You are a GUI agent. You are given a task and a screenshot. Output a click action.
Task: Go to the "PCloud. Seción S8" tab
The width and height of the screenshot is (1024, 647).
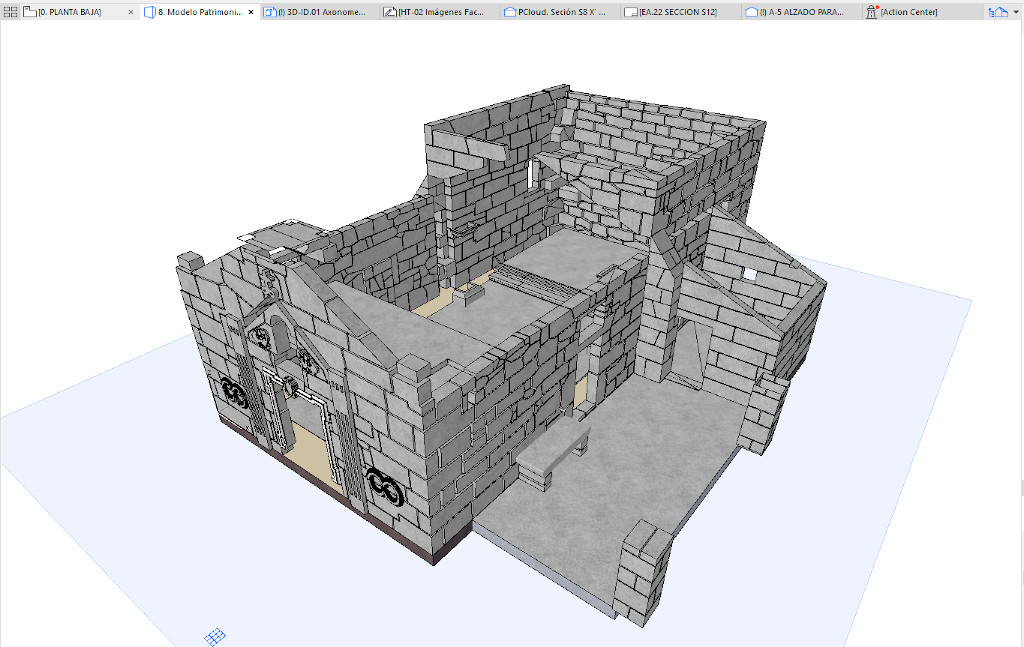pos(561,12)
